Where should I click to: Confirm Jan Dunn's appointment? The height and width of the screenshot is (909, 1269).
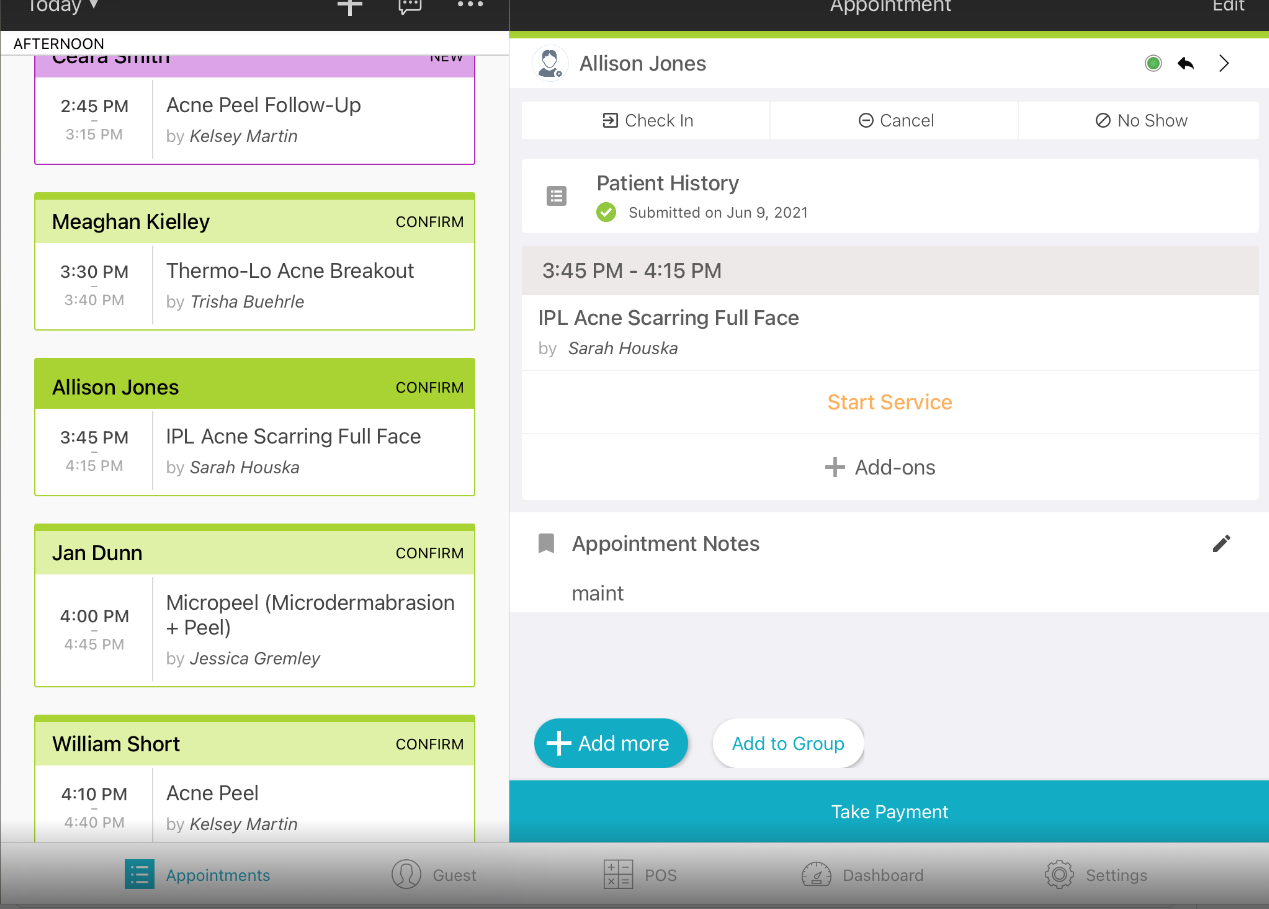point(430,553)
